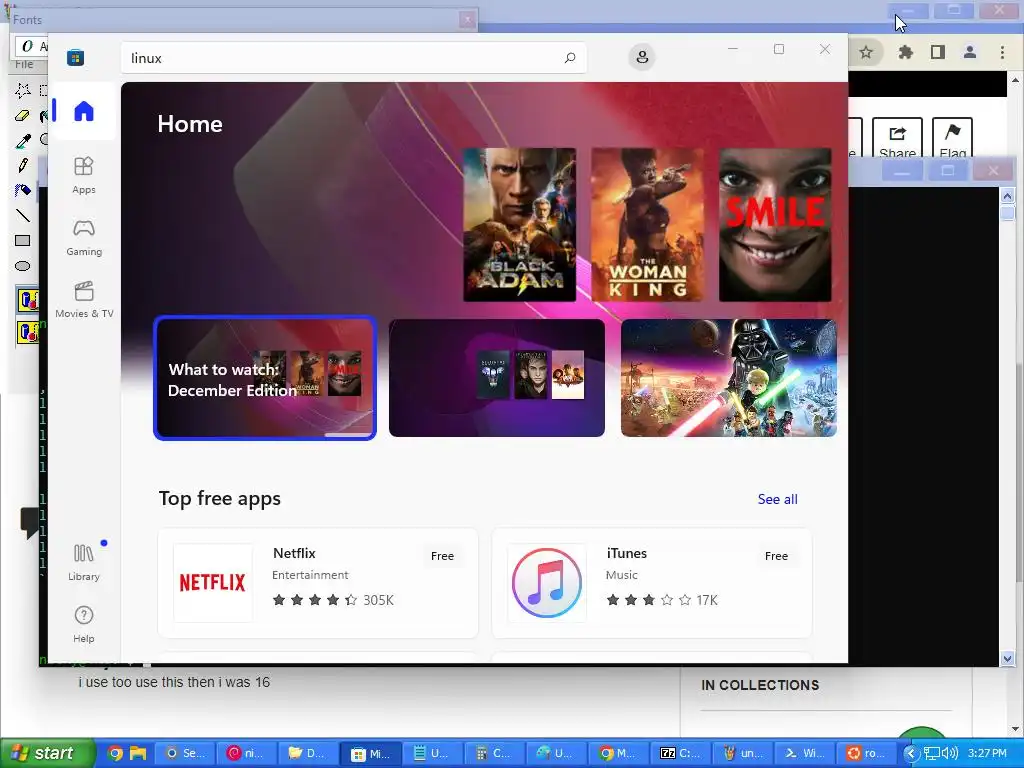Go to Gaming section in Store sidebar

tap(84, 238)
